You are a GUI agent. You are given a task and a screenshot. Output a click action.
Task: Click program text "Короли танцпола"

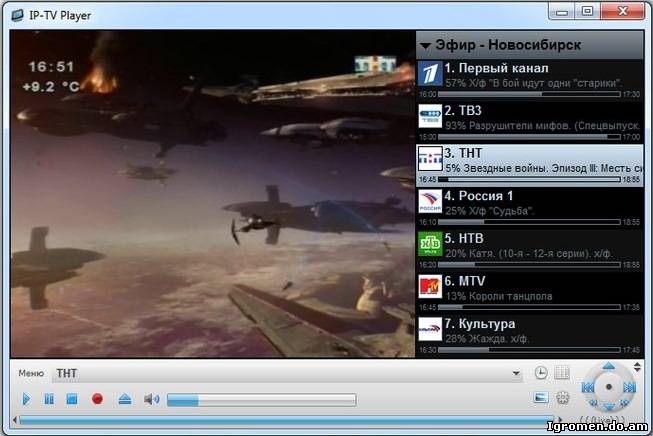(510, 296)
